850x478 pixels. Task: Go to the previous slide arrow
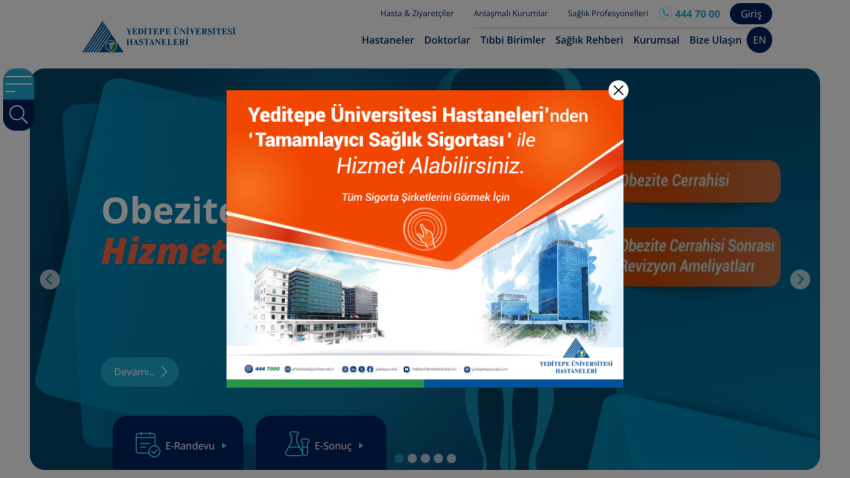(49, 279)
